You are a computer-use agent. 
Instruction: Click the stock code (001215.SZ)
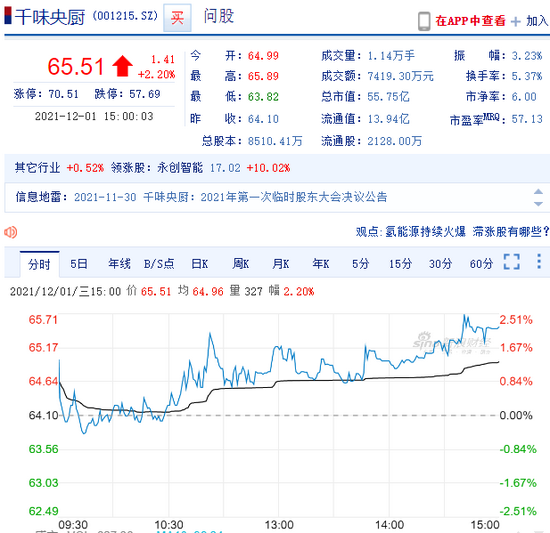click(x=125, y=16)
